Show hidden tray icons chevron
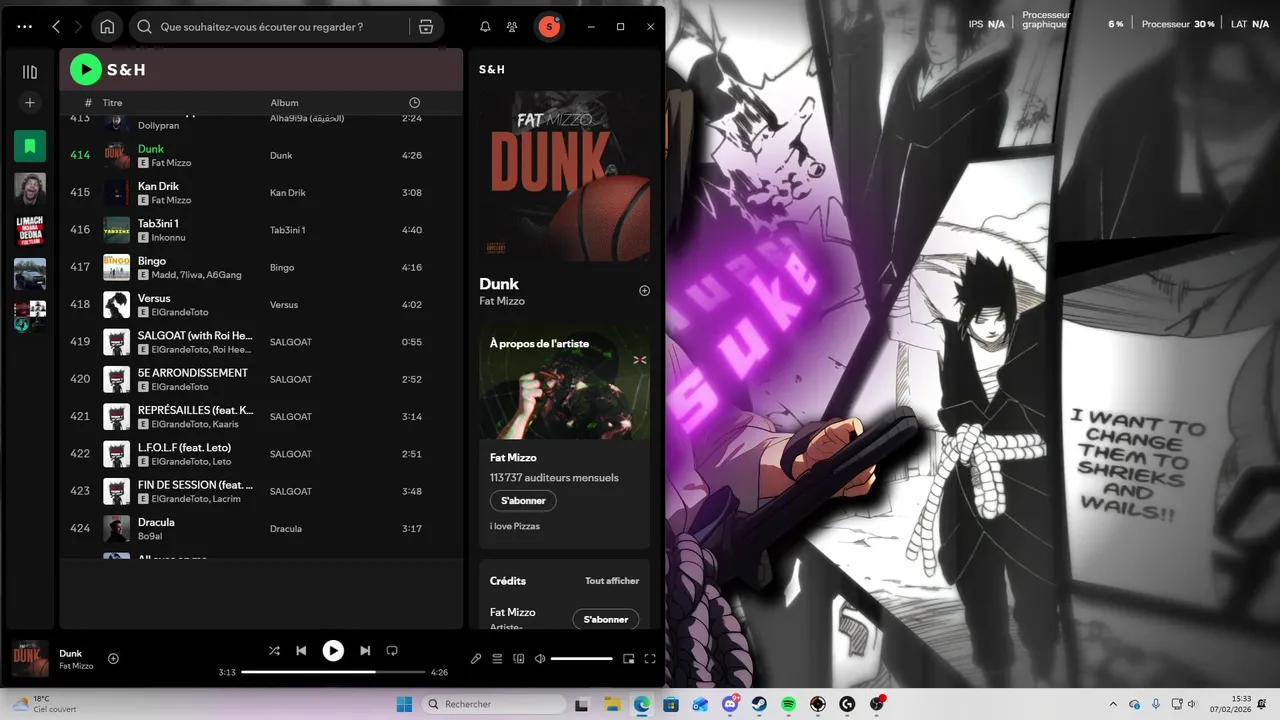 1113,704
